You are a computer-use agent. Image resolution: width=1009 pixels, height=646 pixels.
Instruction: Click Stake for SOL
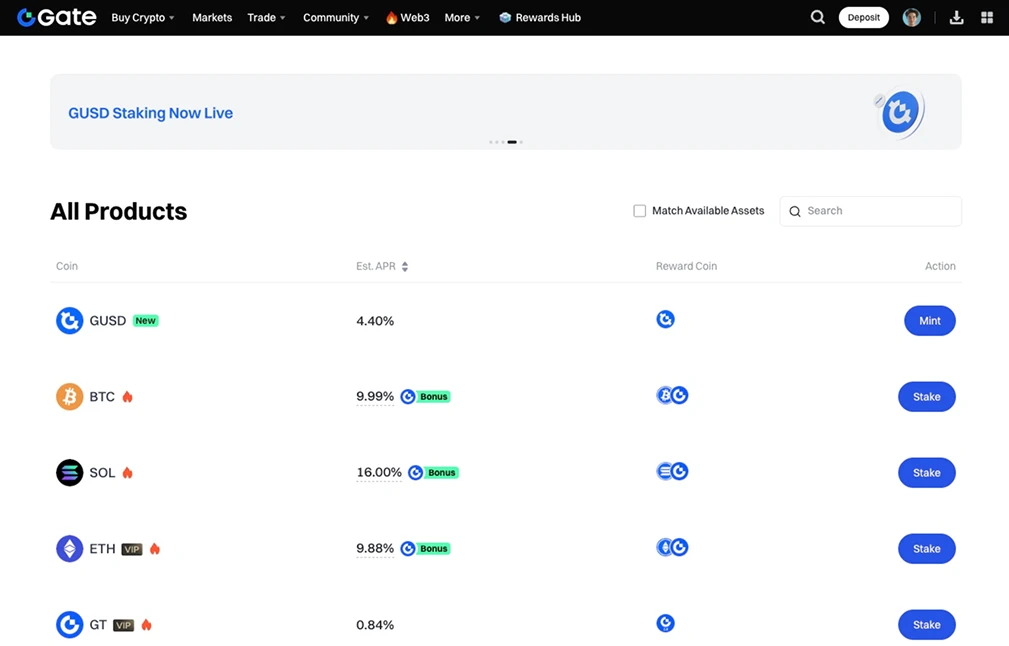927,472
